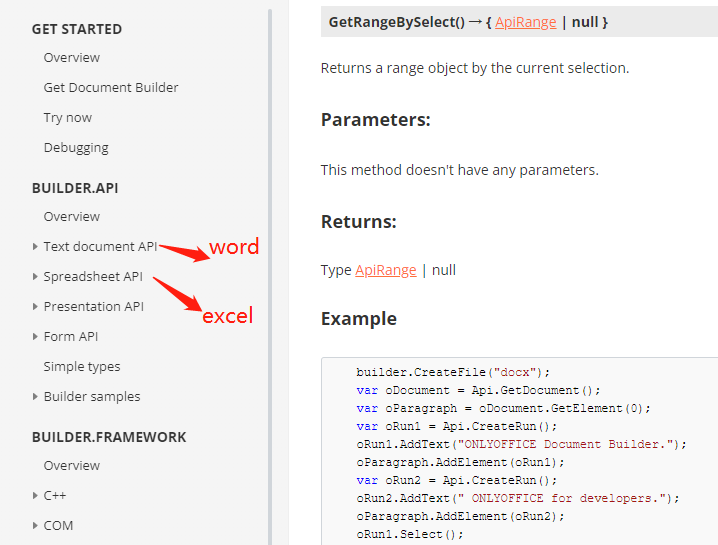
Task: Open Overview under Builder.Framework
Action: pos(72,466)
